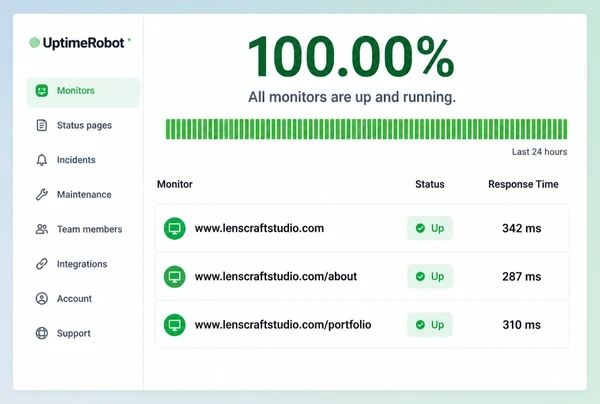This screenshot has width=600, height=404.
Task: Click the 342 ms response time
Action: coord(522,228)
